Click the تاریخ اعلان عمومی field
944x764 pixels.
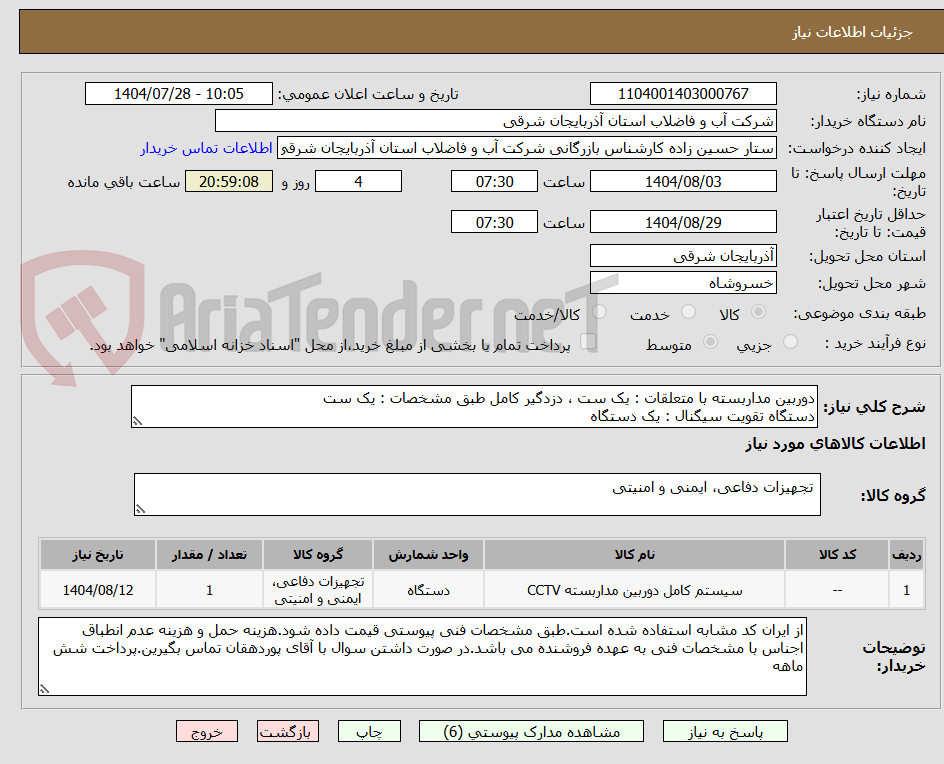click(x=177, y=92)
